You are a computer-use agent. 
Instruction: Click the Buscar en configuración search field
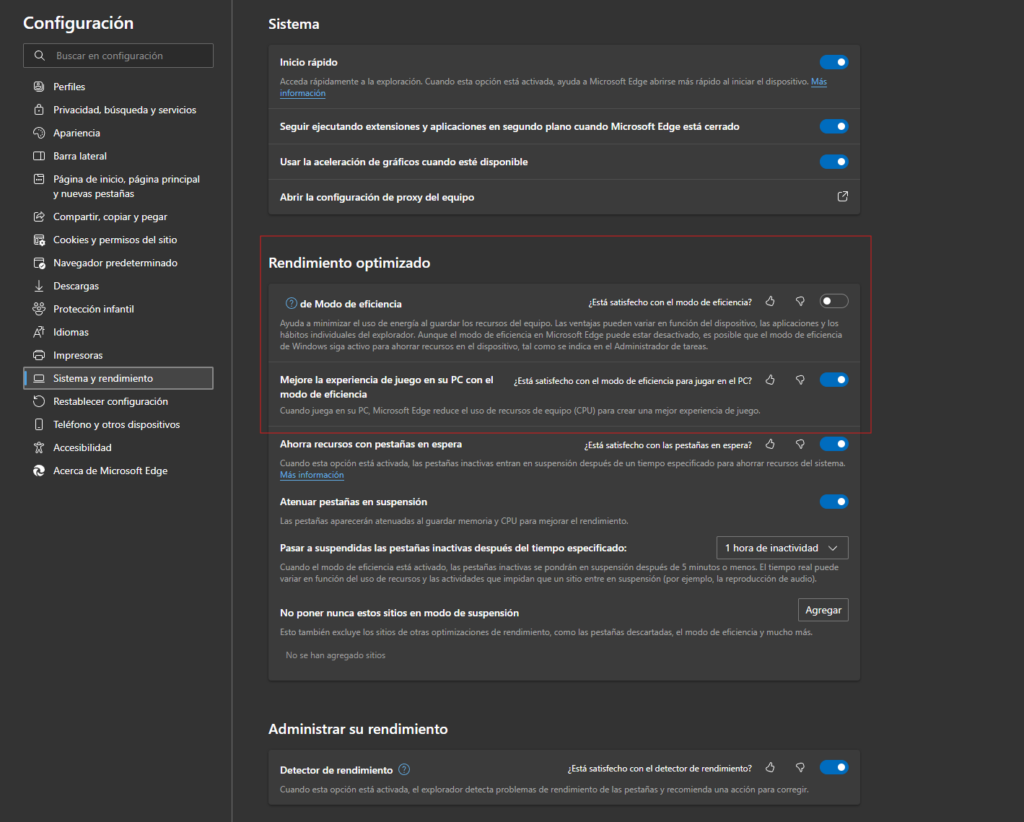(x=118, y=56)
